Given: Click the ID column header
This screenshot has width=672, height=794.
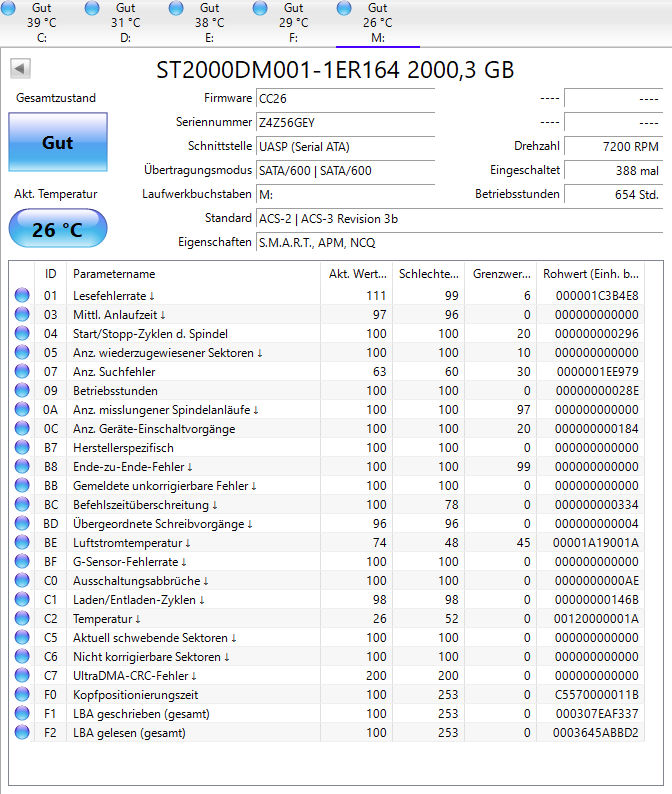Looking at the screenshot, I should coord(50,274).
